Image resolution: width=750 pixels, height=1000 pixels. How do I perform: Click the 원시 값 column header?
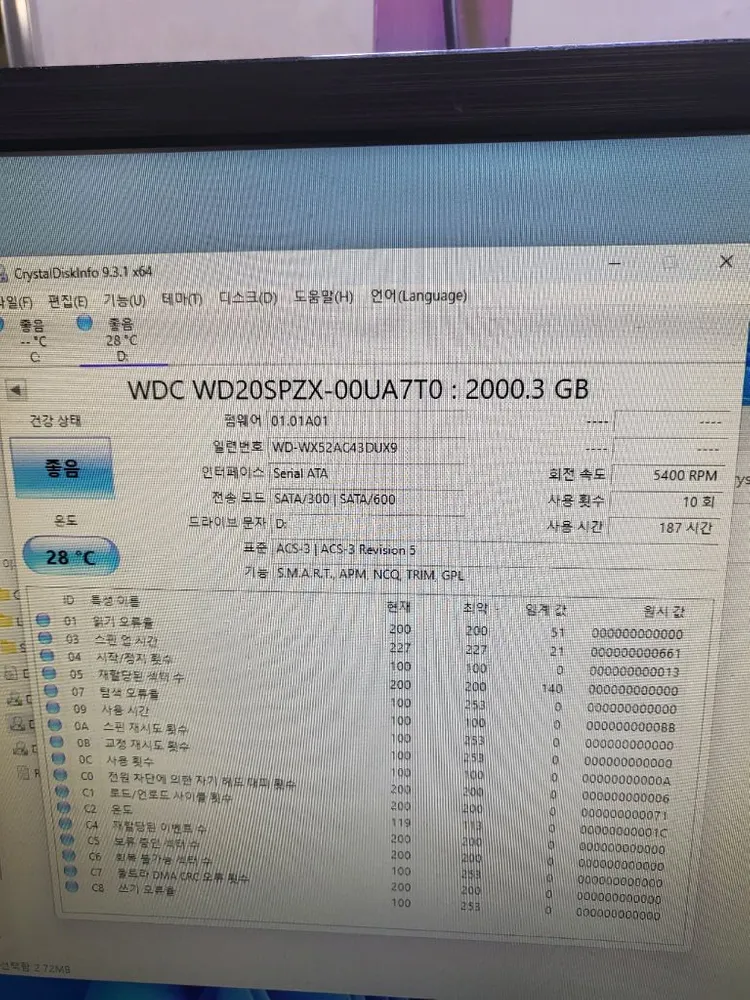[663, 612]
